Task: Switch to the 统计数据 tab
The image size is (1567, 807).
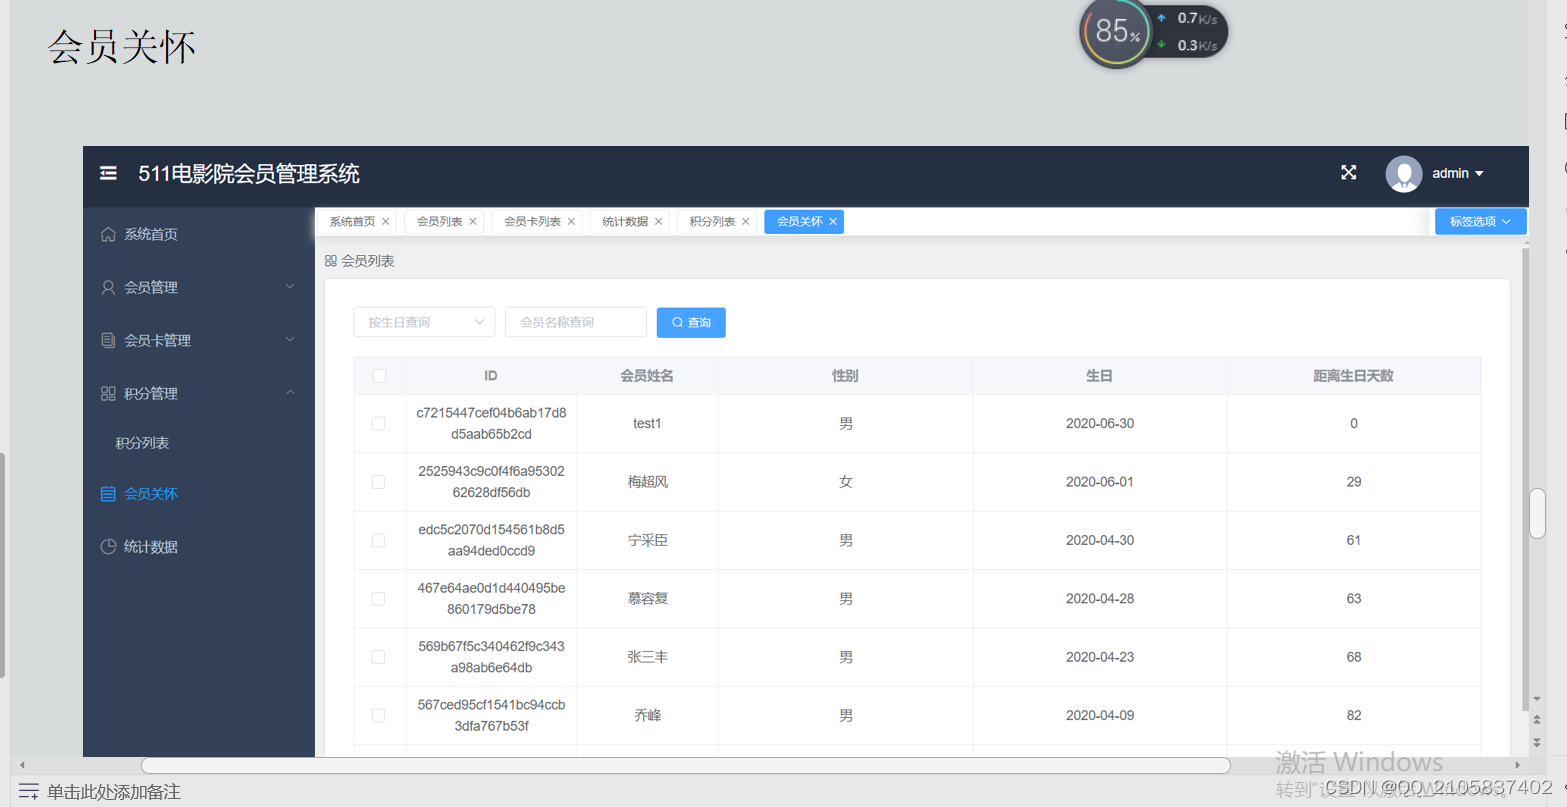Action: [x=625, y=222]
